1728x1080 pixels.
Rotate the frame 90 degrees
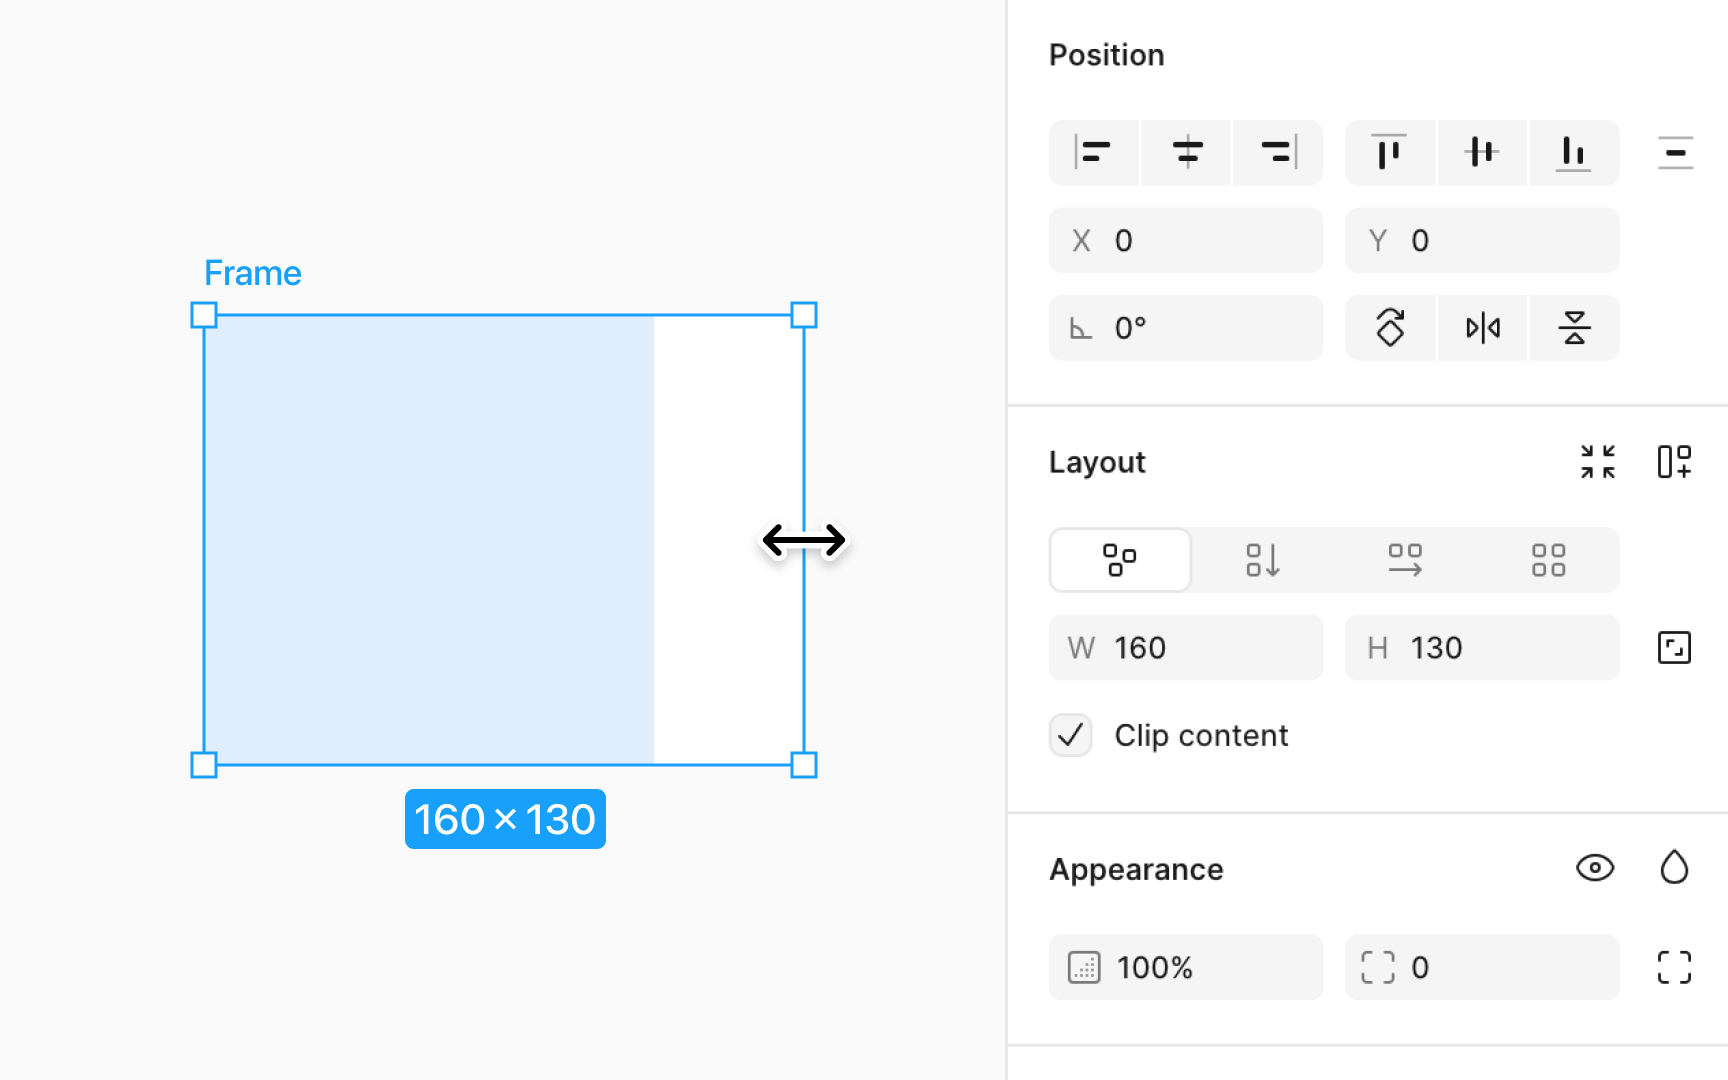pyautogui.click(x=1390, y=327)
